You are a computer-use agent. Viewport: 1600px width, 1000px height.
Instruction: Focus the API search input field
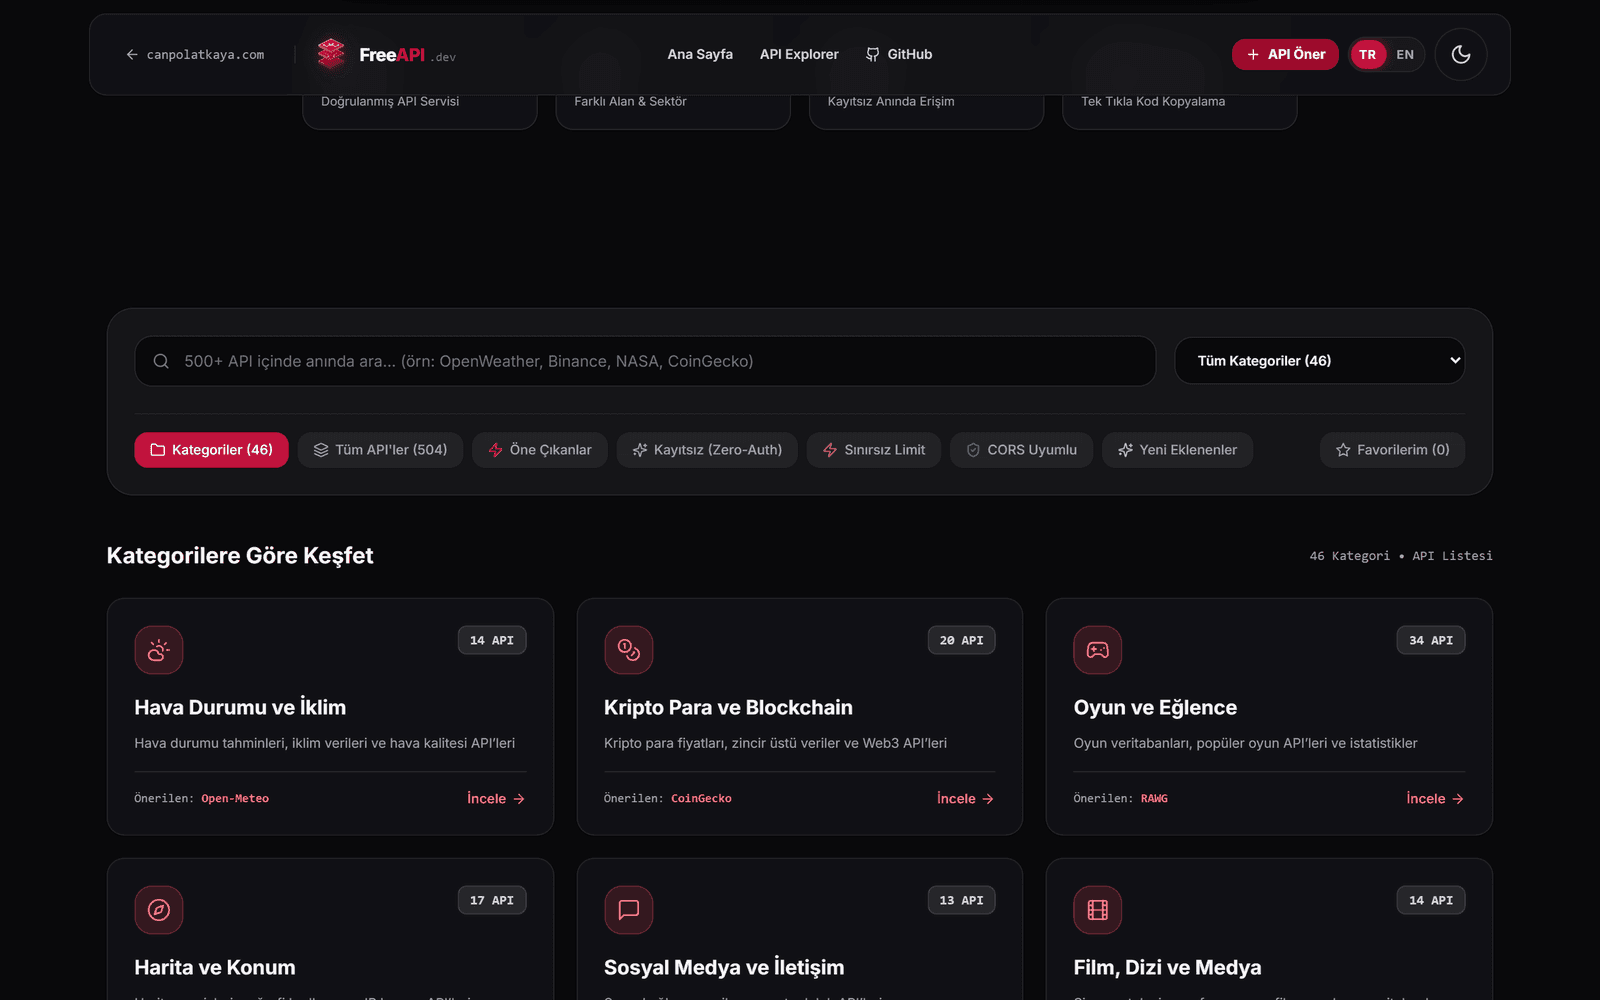(x=645, y=361)
